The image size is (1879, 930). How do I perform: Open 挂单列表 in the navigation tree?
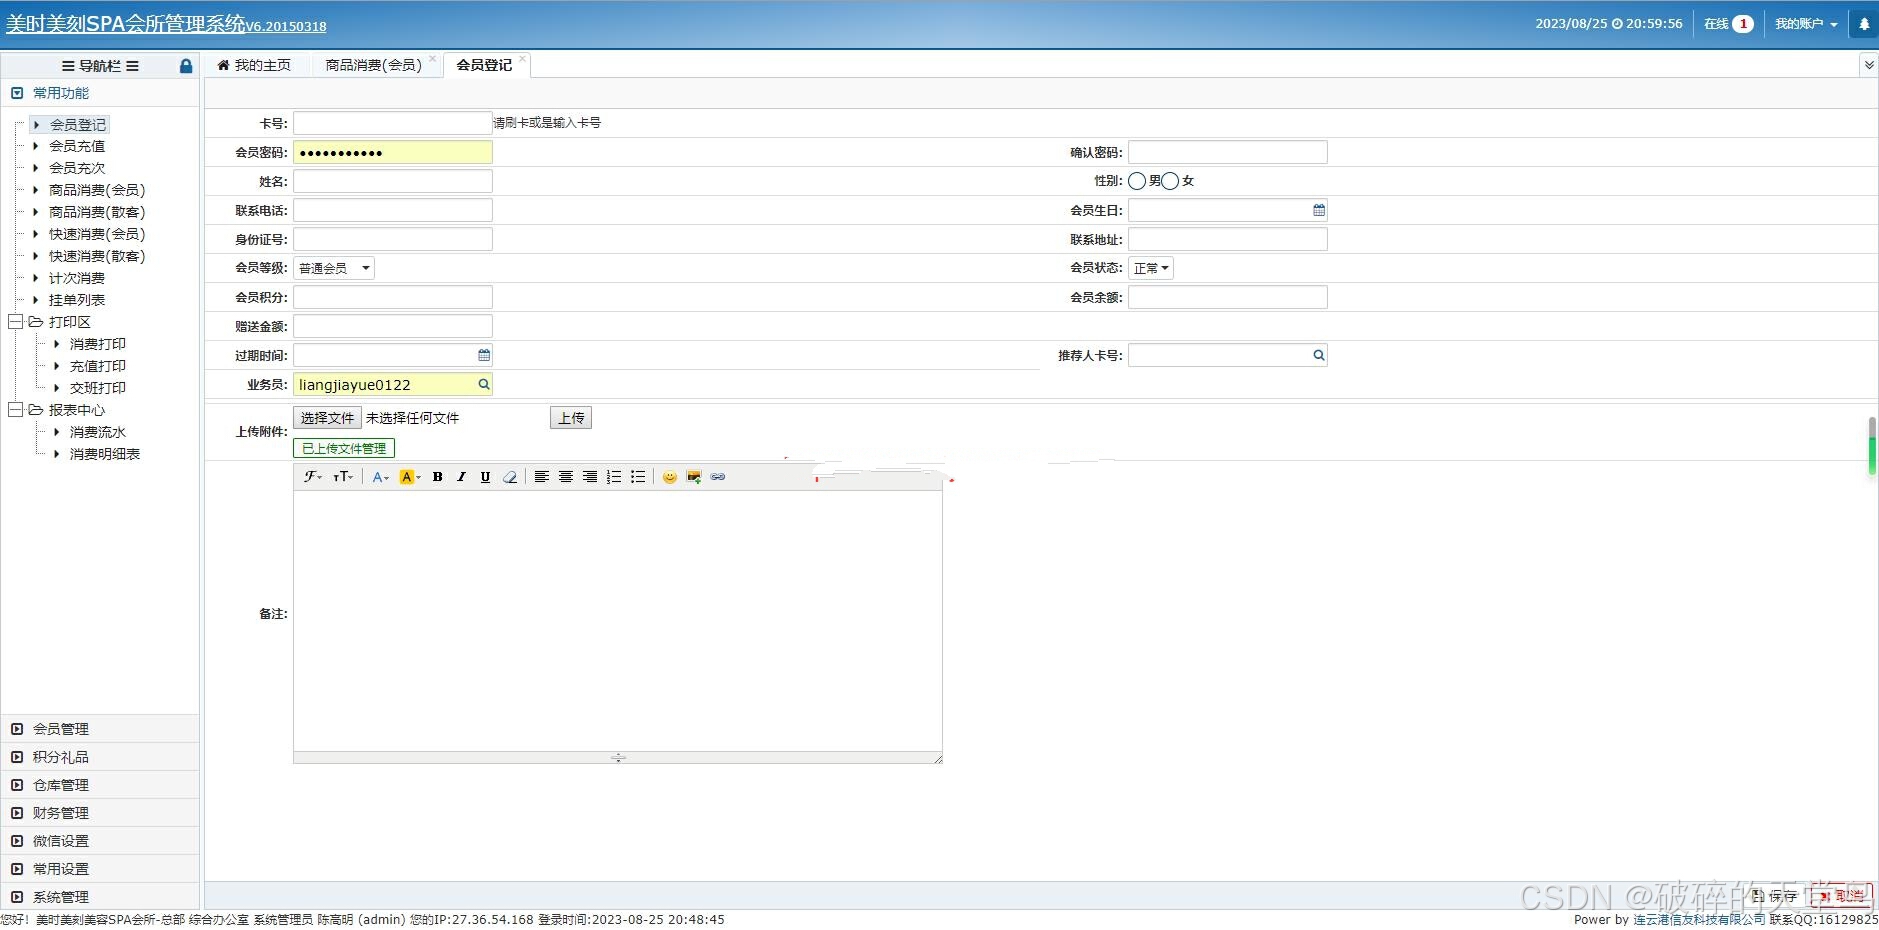coord(77,300)
